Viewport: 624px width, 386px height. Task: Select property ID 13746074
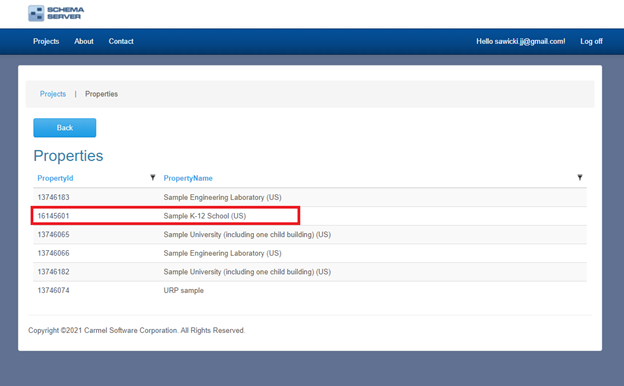tap(53, 290)
